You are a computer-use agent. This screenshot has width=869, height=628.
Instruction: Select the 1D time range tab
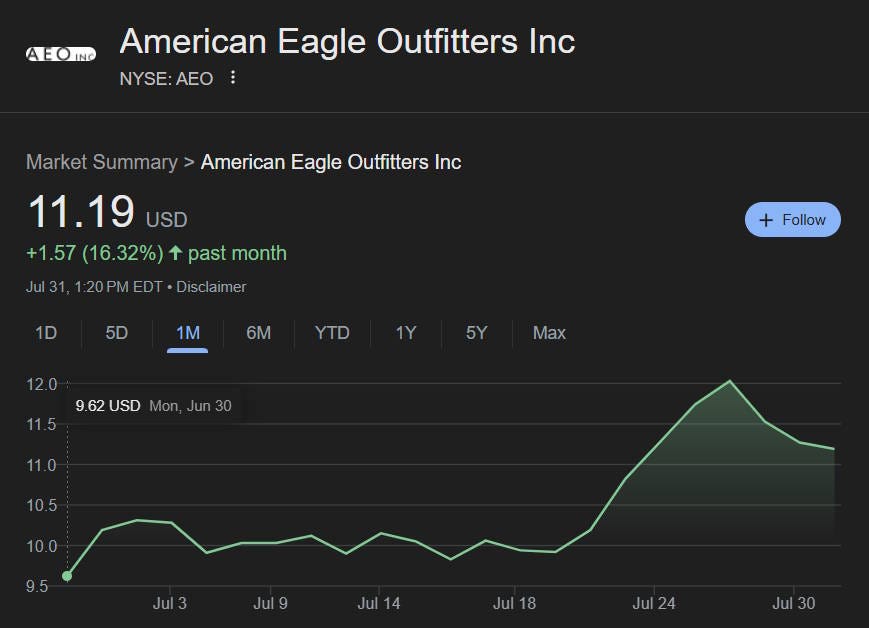[x=46, y=333]
